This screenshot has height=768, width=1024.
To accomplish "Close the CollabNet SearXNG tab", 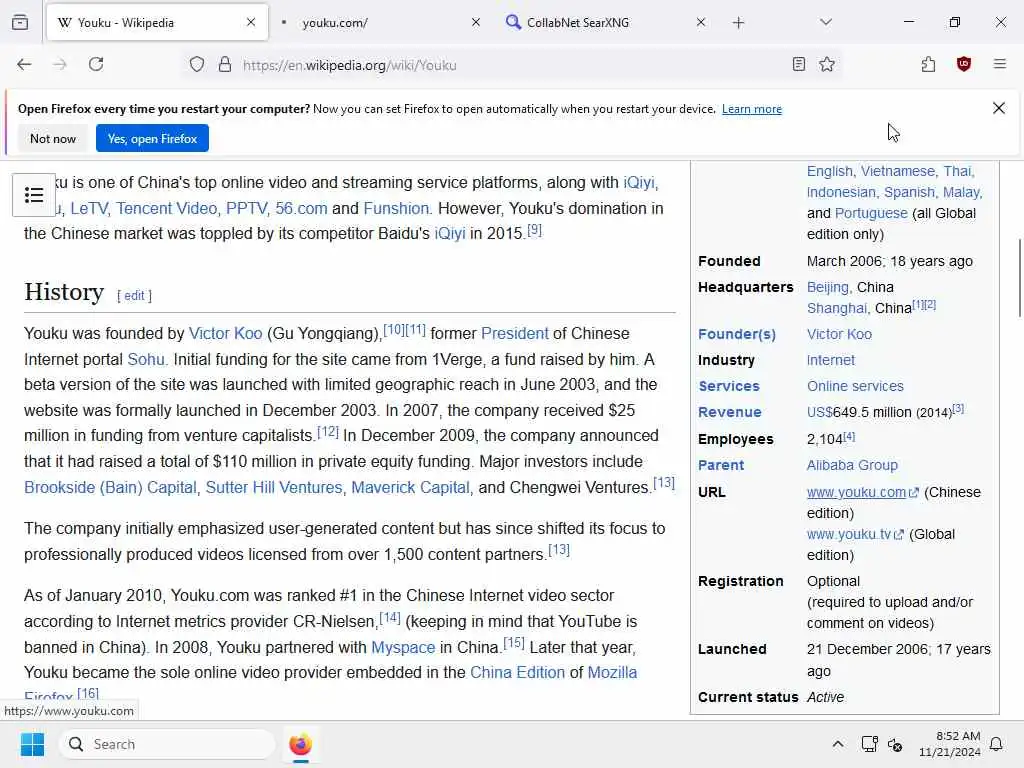I will tap(701, 22).
